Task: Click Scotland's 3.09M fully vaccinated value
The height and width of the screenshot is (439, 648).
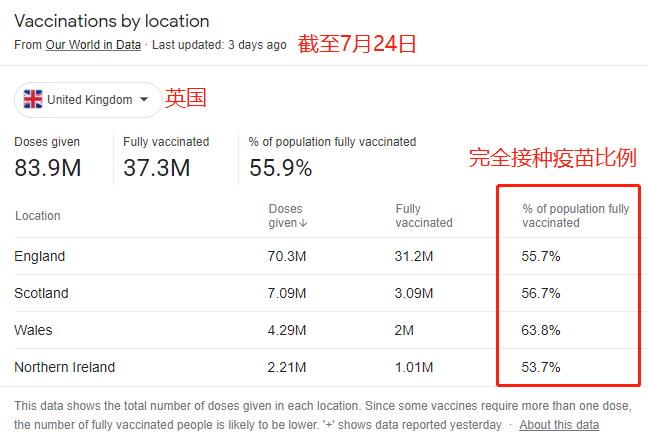Action: click(414, 293)
